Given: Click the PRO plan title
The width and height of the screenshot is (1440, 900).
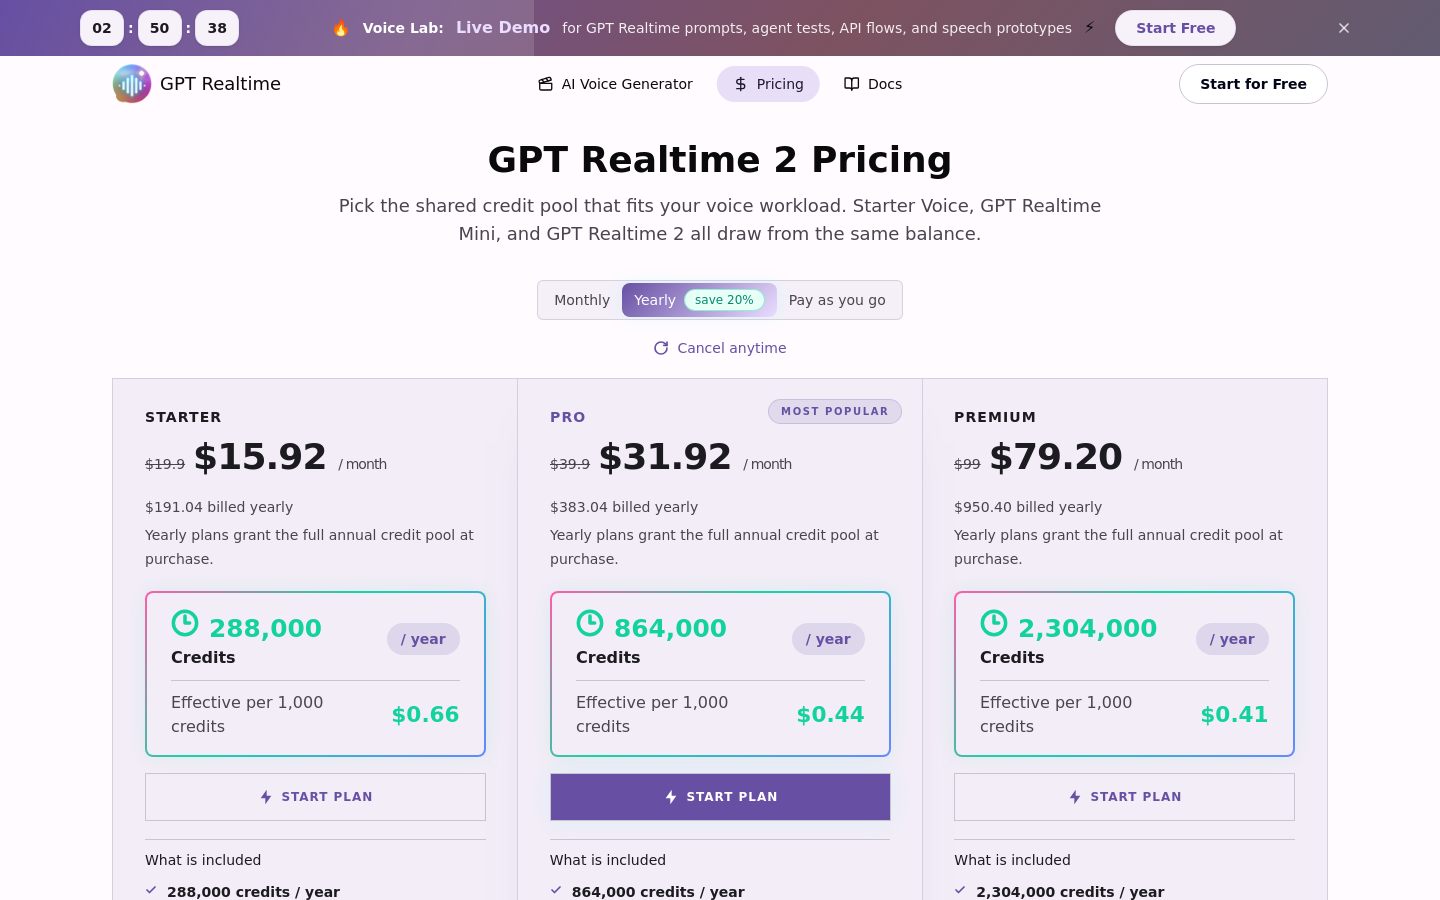Looking at the screenshot, I should coord(568,417).
